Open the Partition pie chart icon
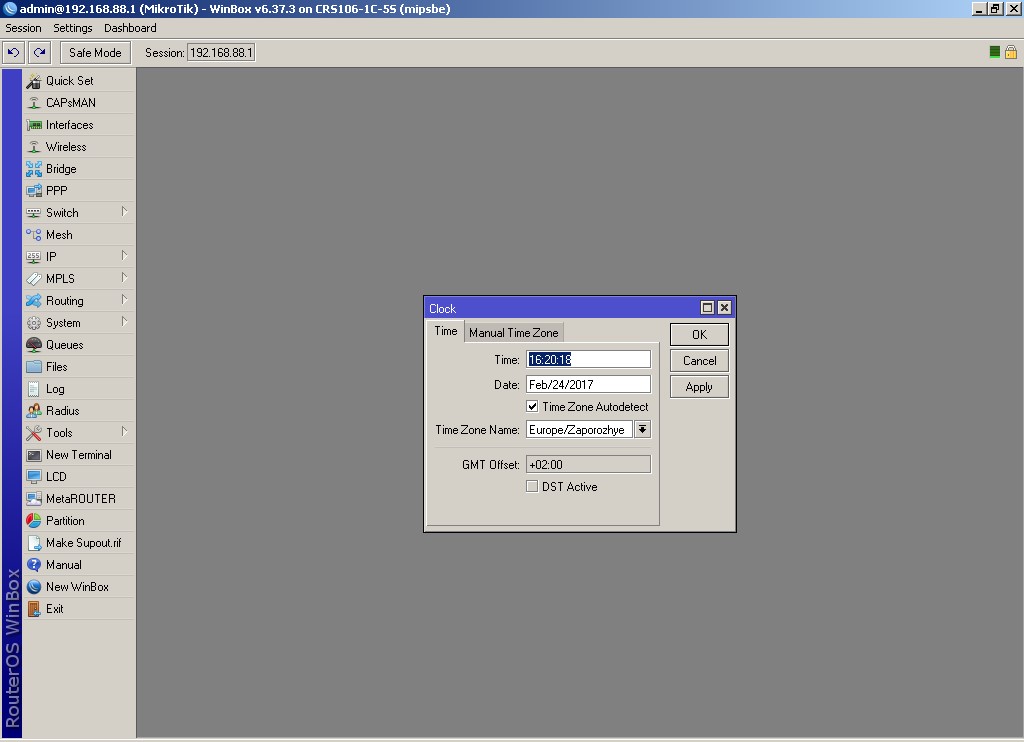Viewport: 1024px width, 742px height. (34, 521)
